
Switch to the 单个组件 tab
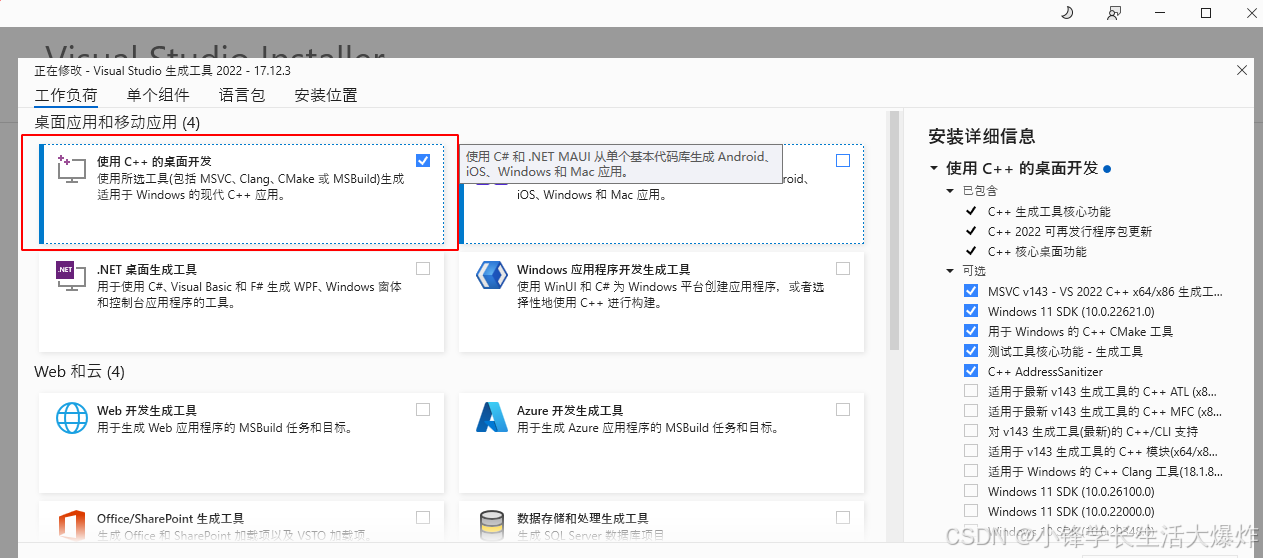(x=158, y=95)
